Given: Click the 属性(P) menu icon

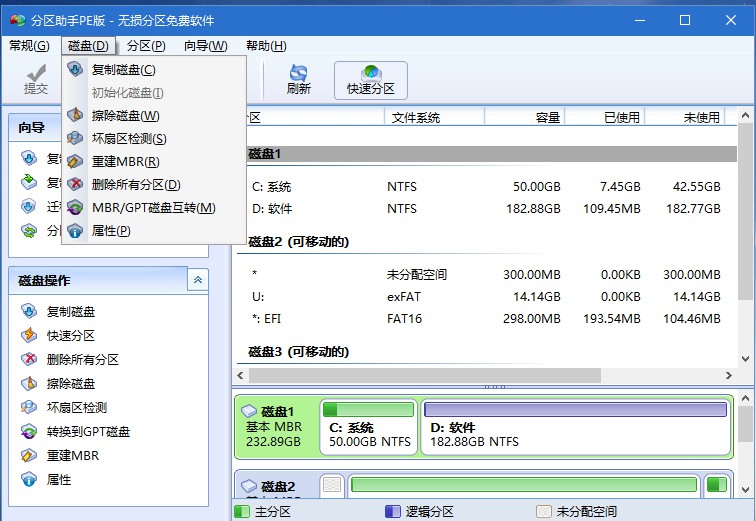Looking at the screenshot, I should [75, 231].
